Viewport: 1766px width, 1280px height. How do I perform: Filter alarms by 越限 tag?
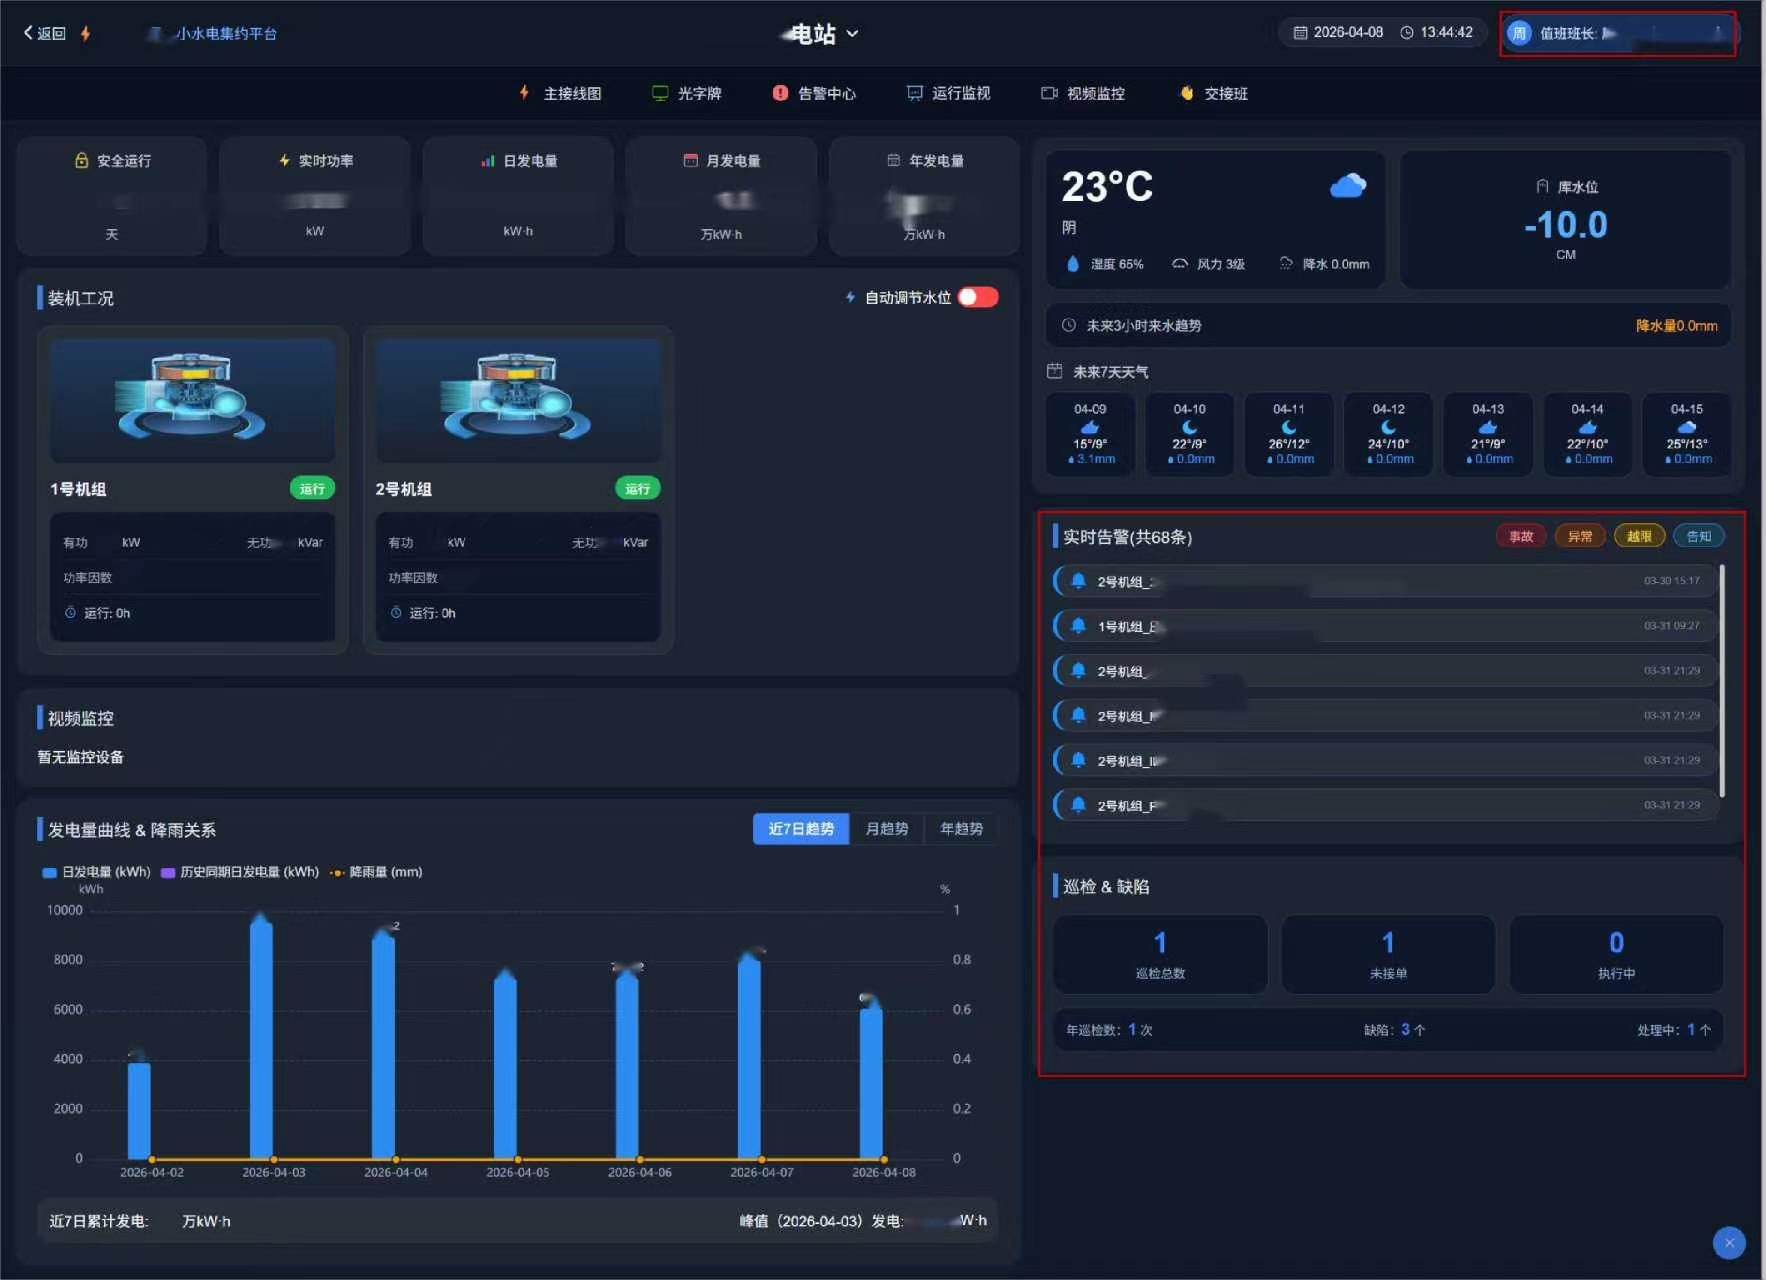[x=1639, y=536]
